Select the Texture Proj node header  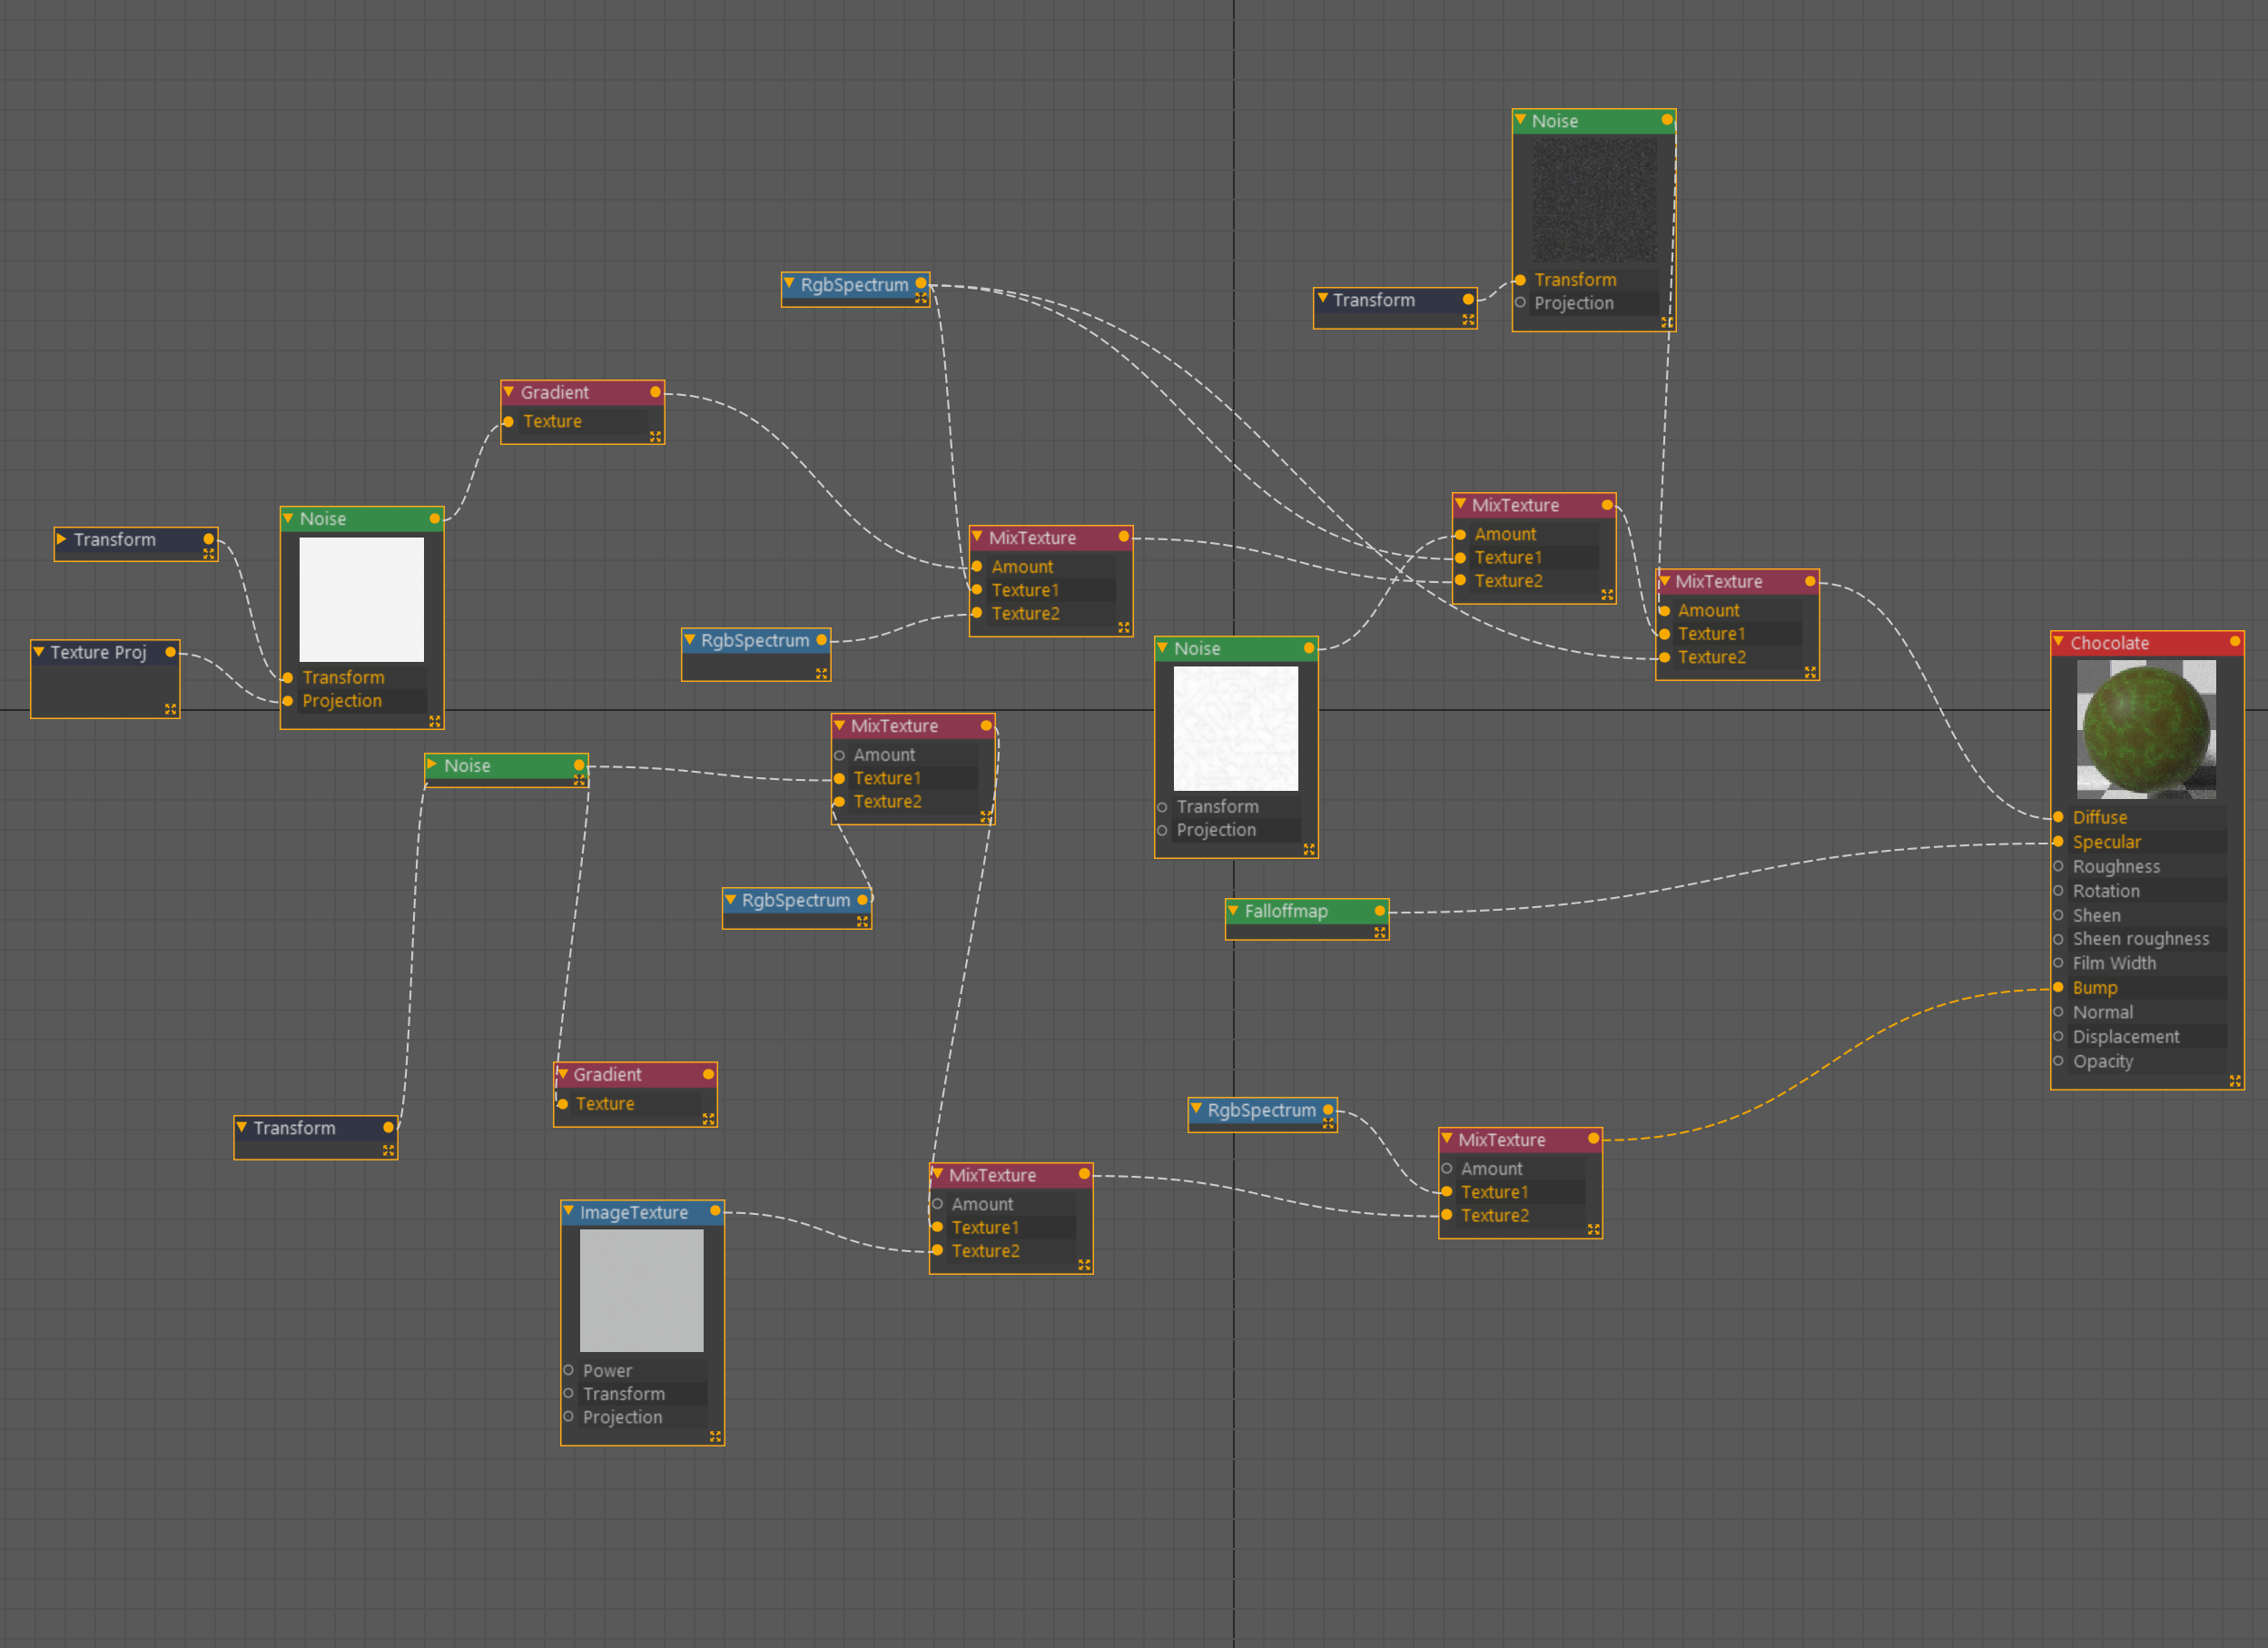pyautogui.click(x=98, y=652)
